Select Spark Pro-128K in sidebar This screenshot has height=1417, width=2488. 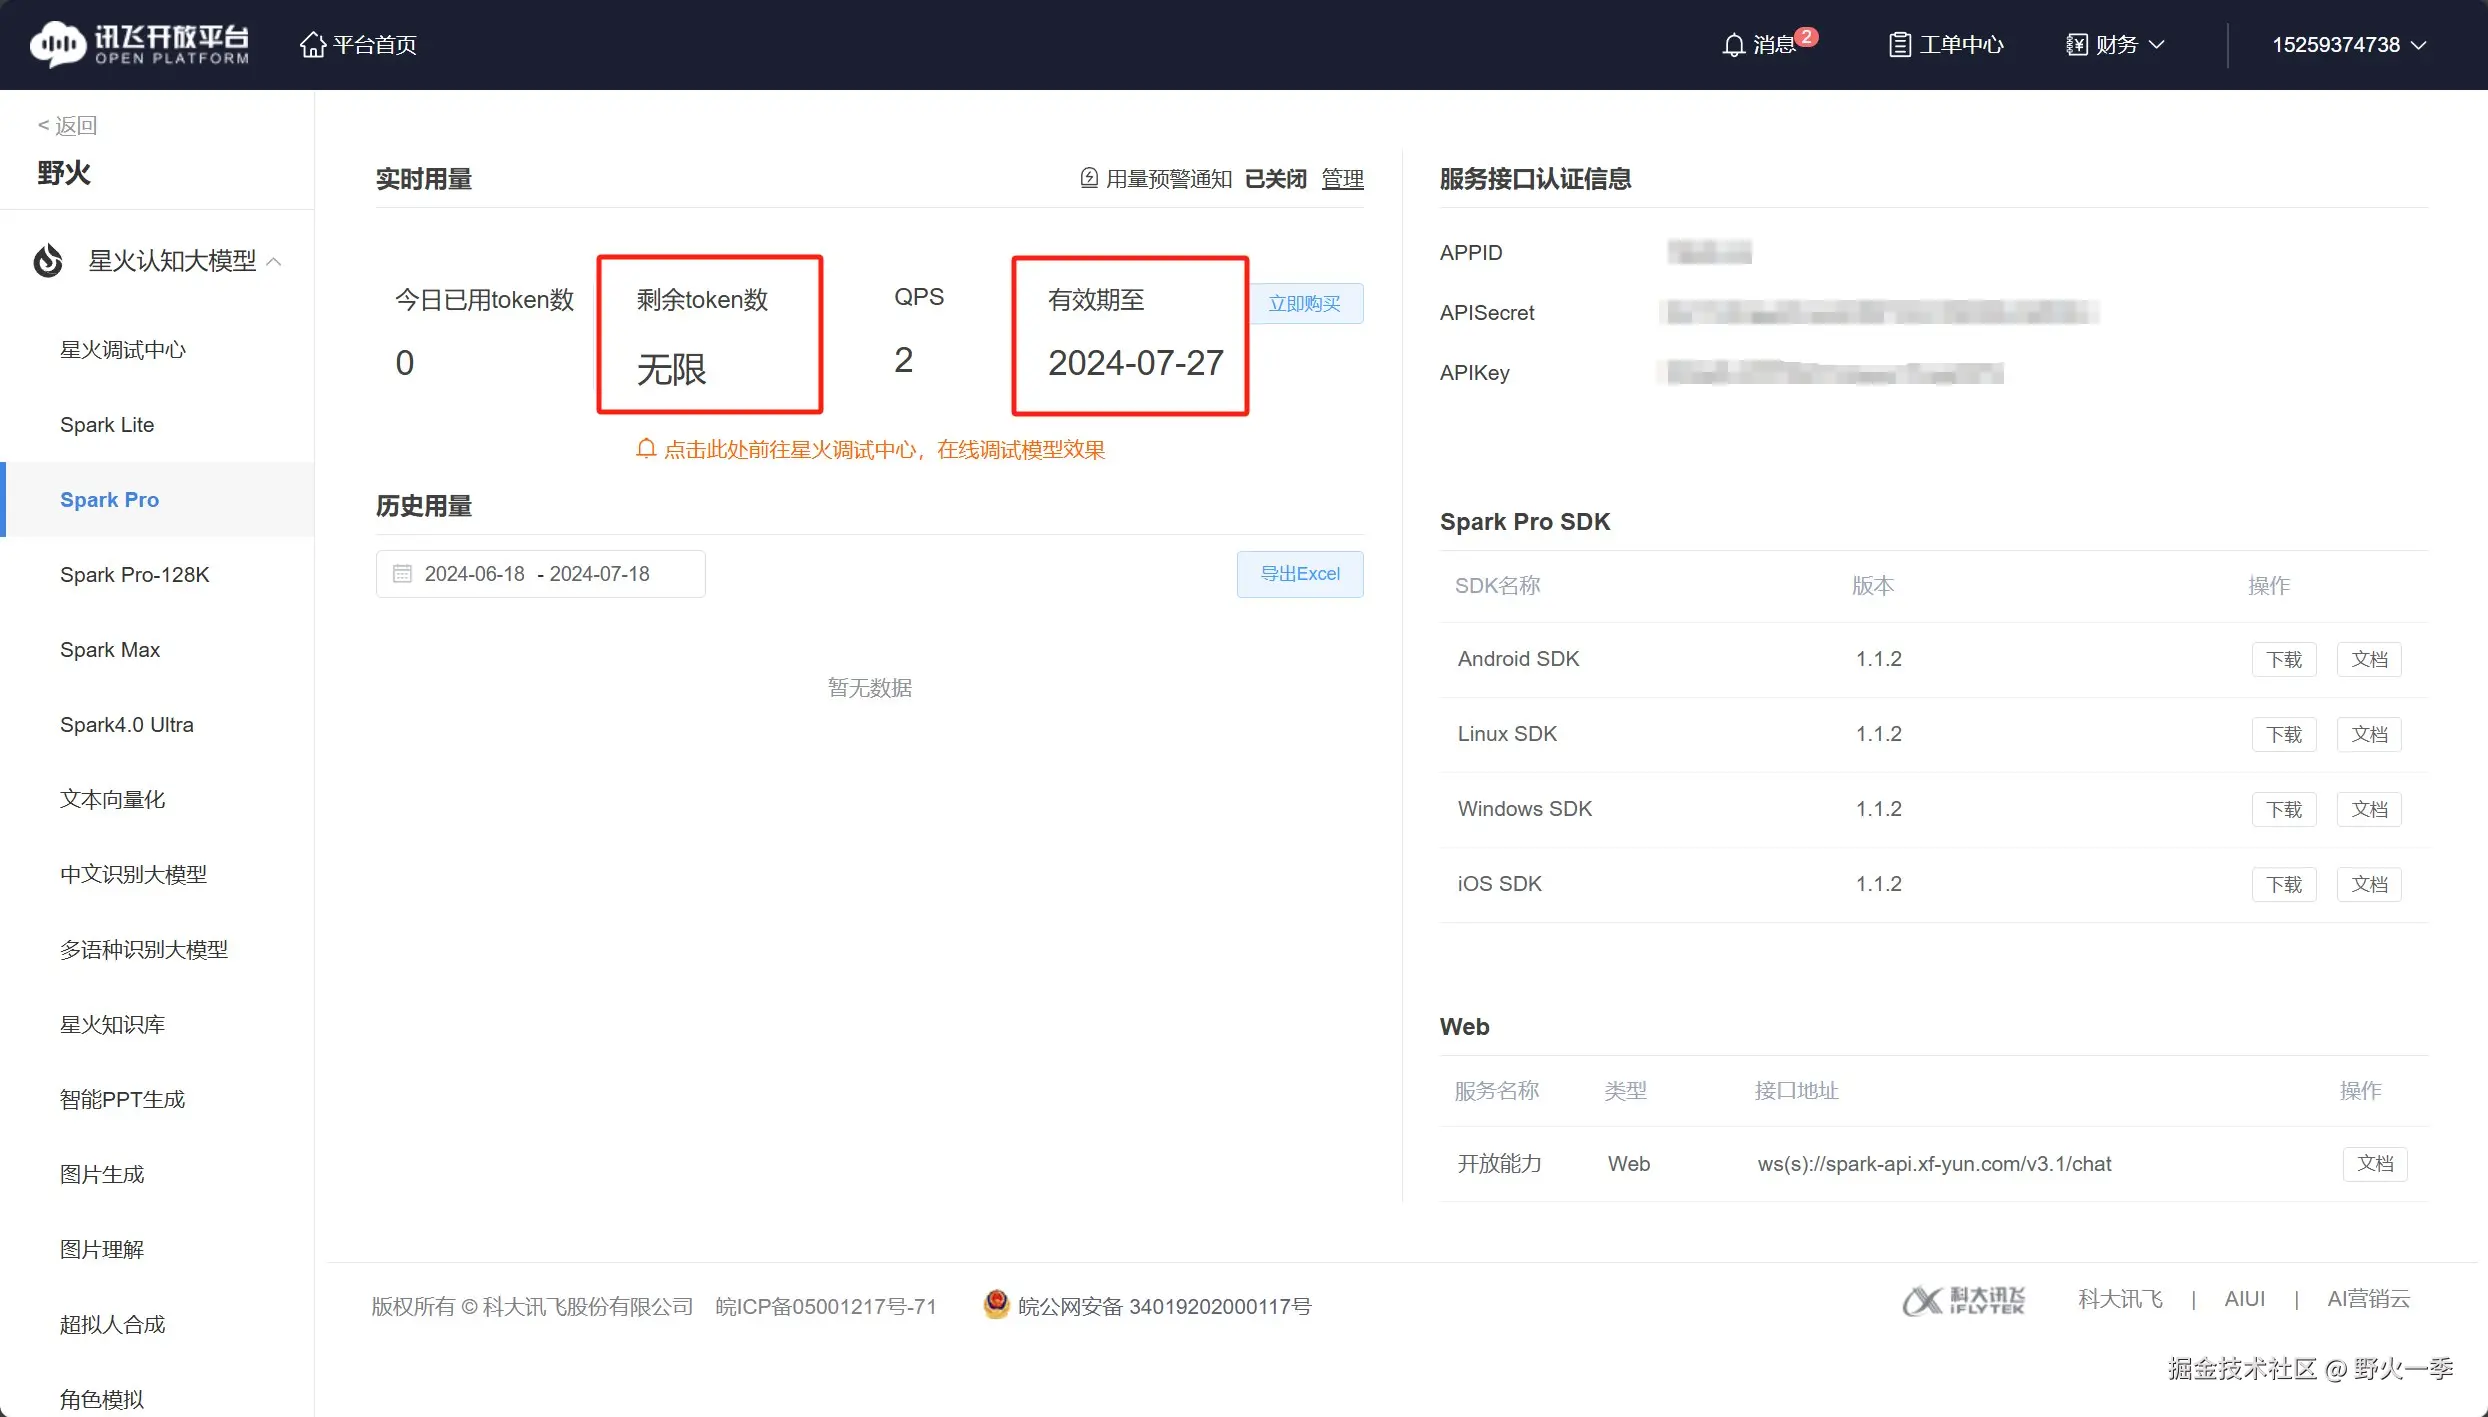135,575
